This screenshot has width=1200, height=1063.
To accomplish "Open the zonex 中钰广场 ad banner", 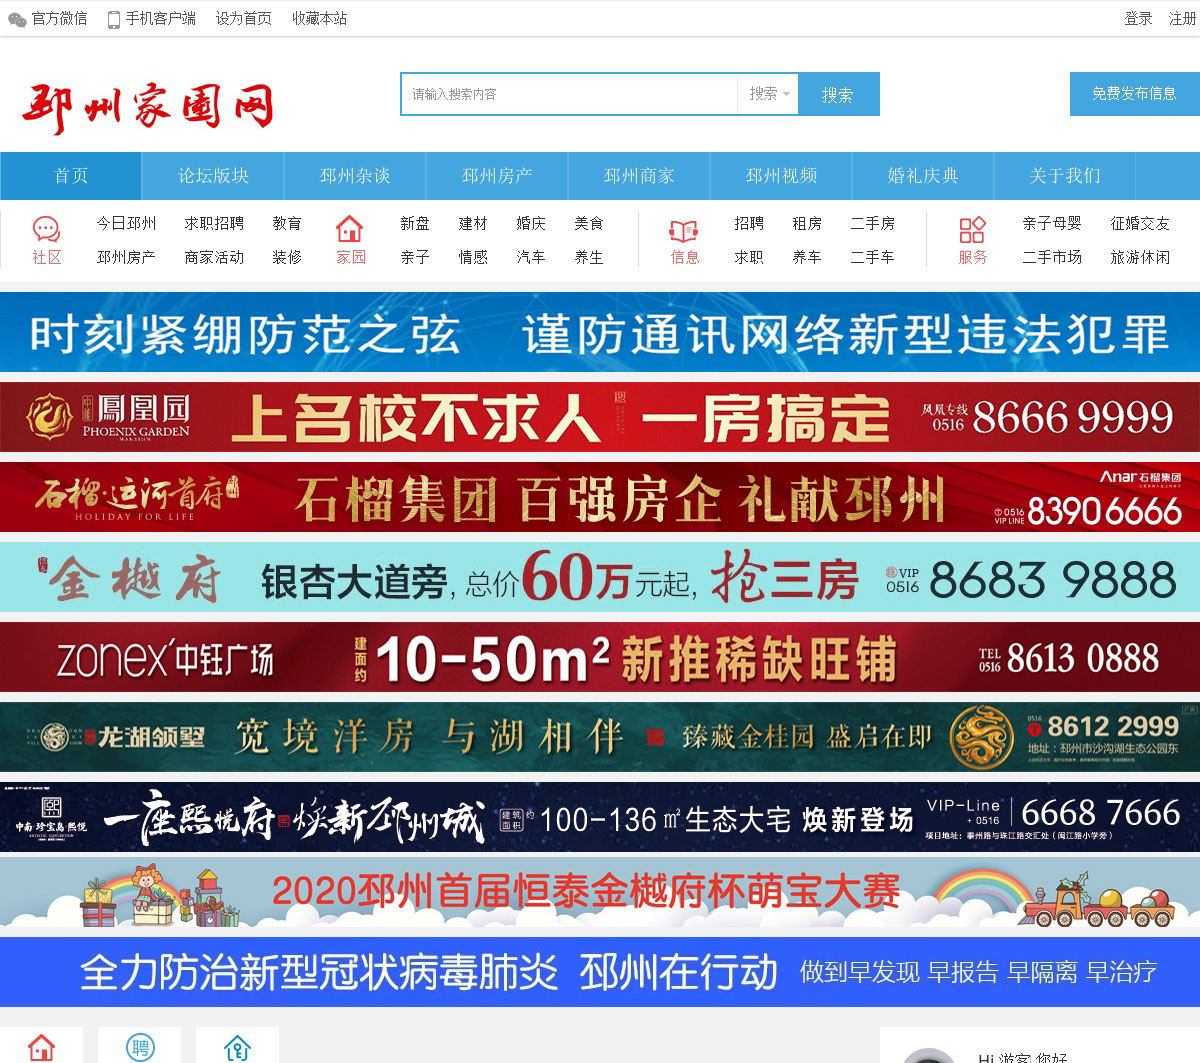I will click(600, 657).
